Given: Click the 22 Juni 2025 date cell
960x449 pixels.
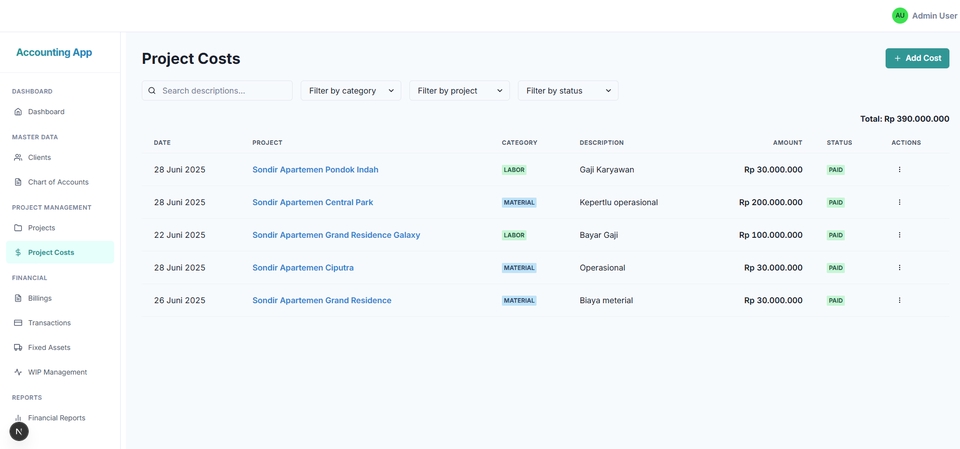Looking at the screenshot, I should pyautogui.click(x=179, y=235).
